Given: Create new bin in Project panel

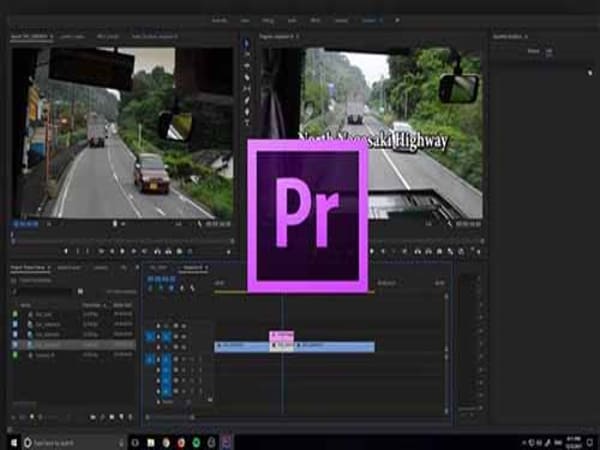Looking at the screenshot, I should (112, 417).
